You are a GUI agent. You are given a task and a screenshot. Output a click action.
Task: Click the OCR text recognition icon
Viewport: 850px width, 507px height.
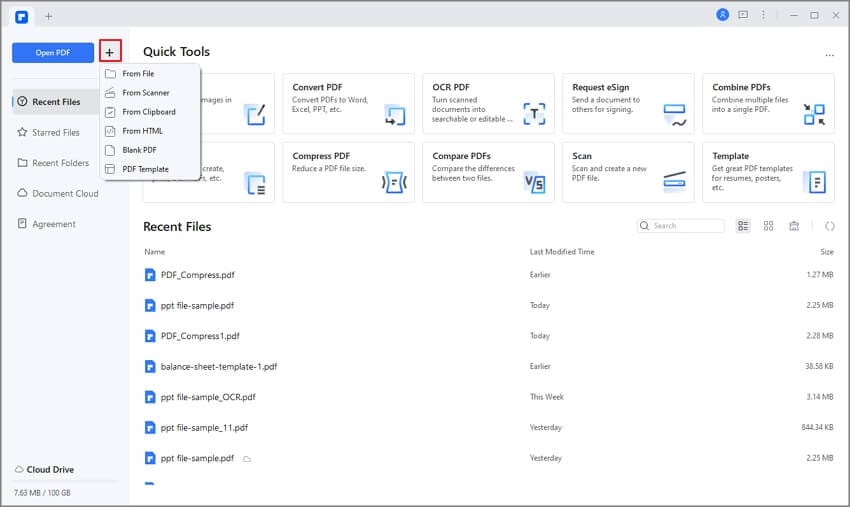[x=535, y=114]
